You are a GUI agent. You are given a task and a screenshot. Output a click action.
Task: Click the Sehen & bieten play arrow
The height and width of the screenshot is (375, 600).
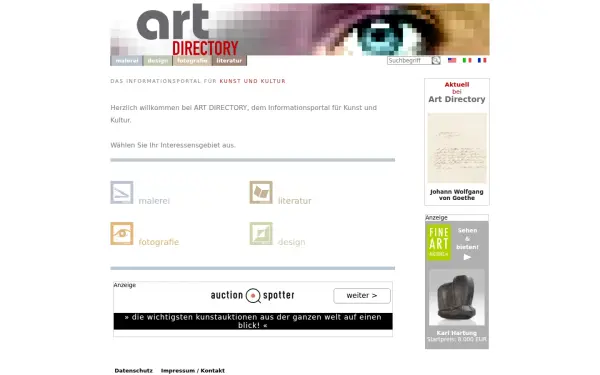[467, 257]
